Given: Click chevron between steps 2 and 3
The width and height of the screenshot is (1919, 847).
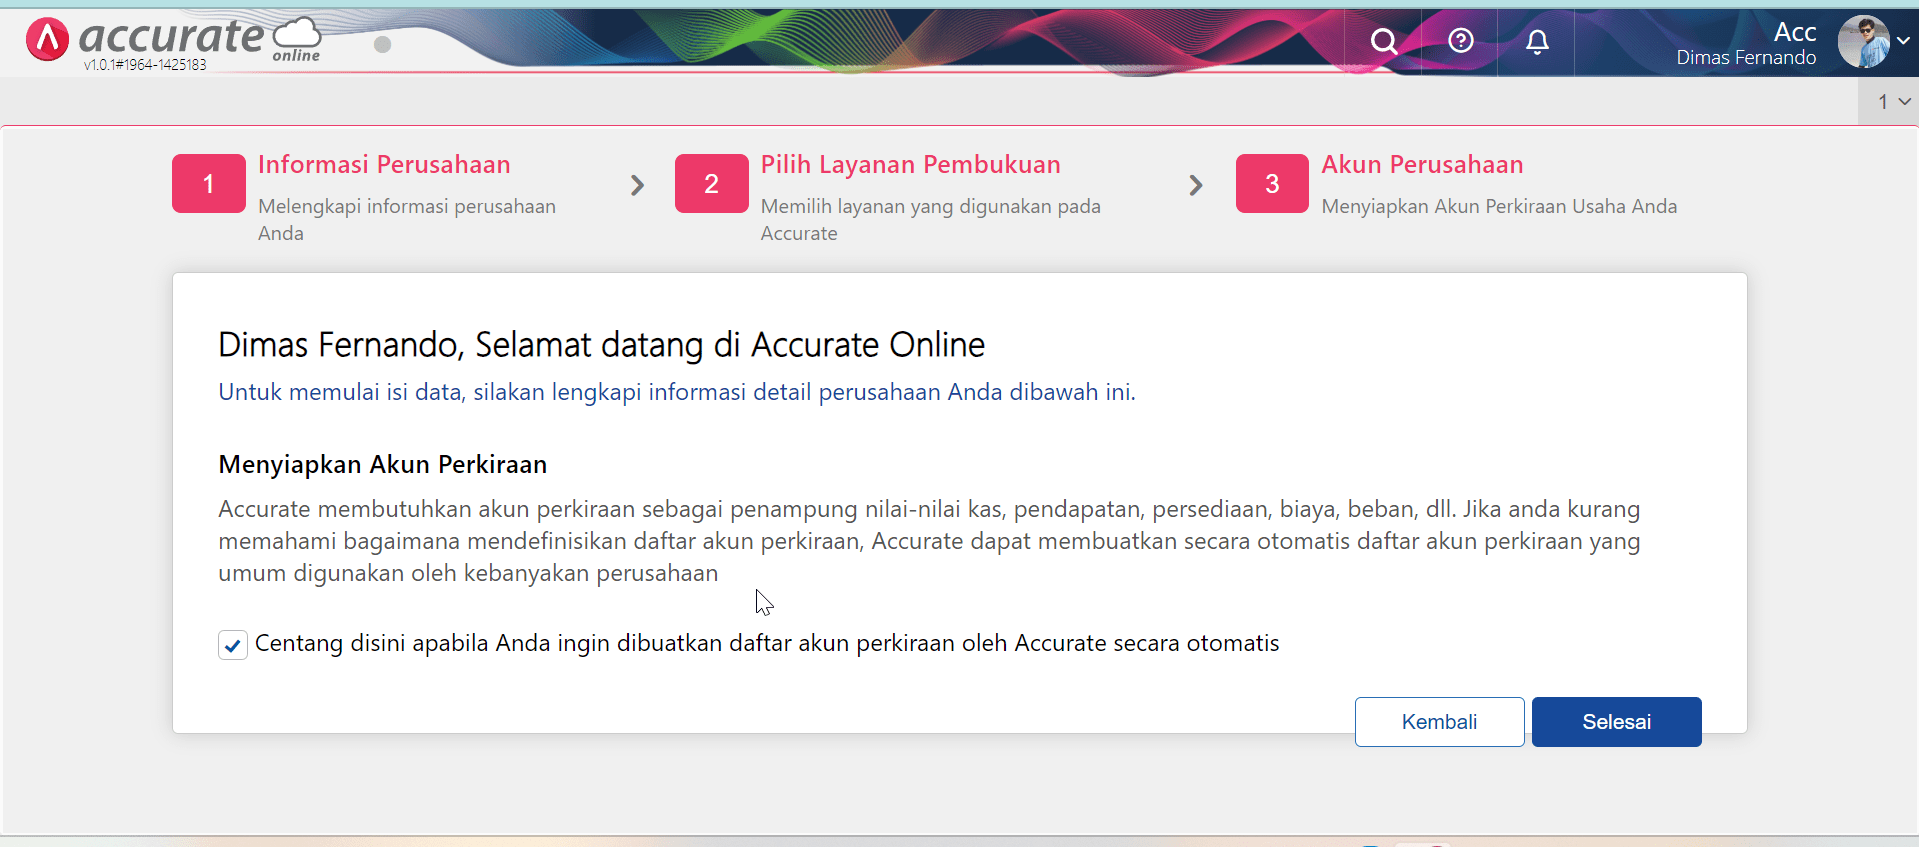Looking at the screenshot, I should tap(1195, 185).
